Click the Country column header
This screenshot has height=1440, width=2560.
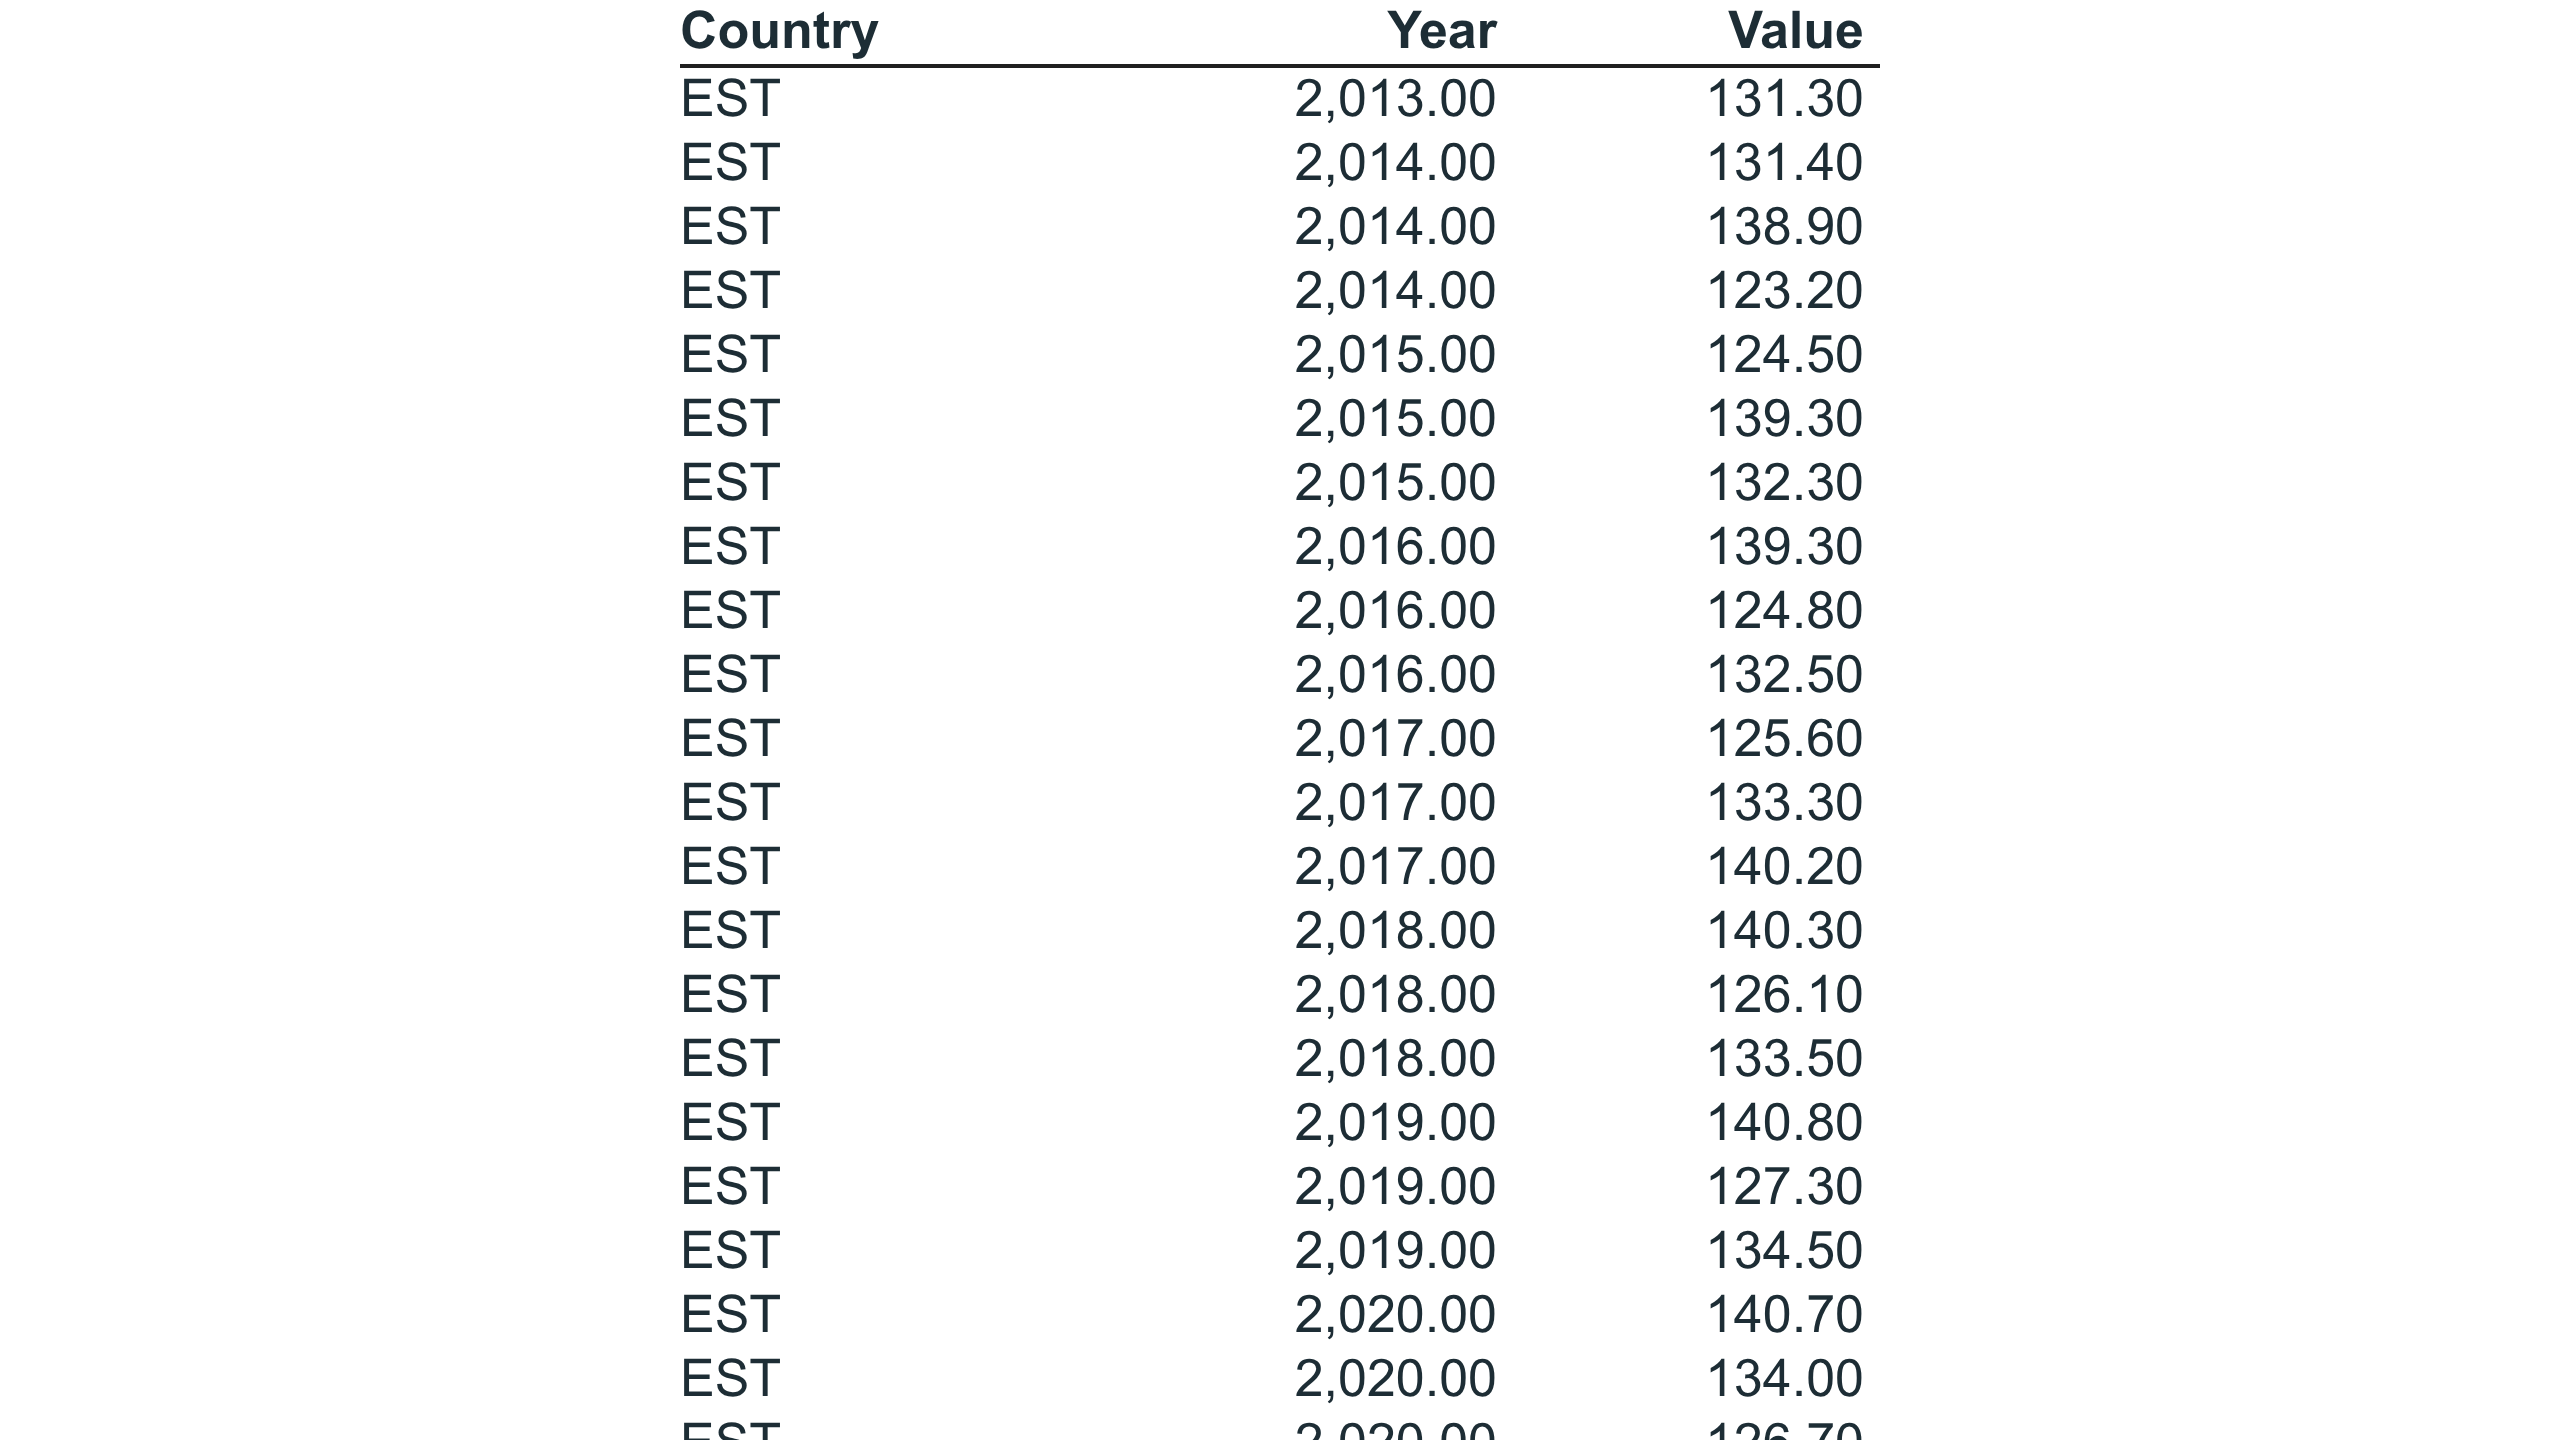click(779, 32)
